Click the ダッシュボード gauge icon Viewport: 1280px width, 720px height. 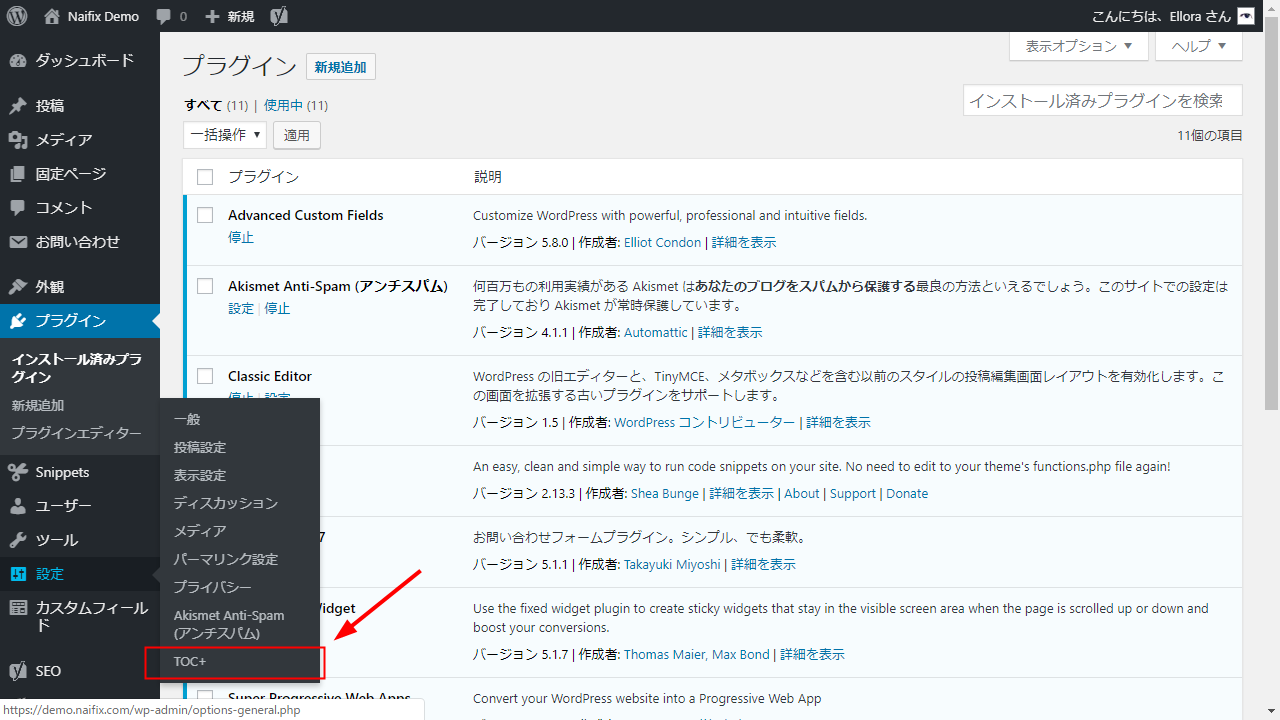coord(18,61)
